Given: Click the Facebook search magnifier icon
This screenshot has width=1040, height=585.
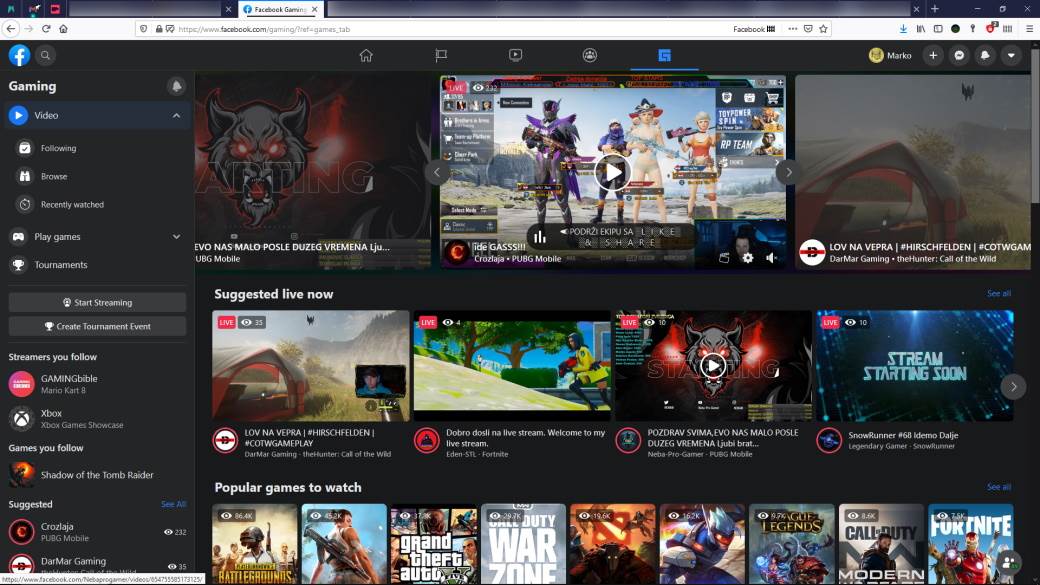Looking at the screenshot, I should coord(45,55).
